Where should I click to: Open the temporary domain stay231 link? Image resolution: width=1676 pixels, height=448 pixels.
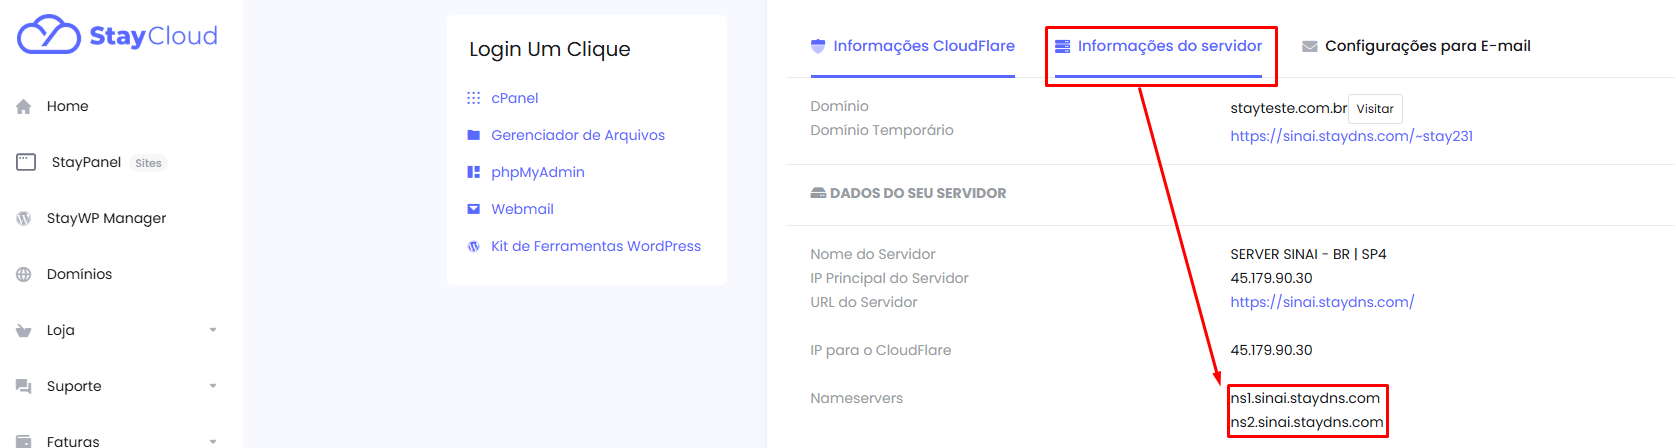point(1352,136)
